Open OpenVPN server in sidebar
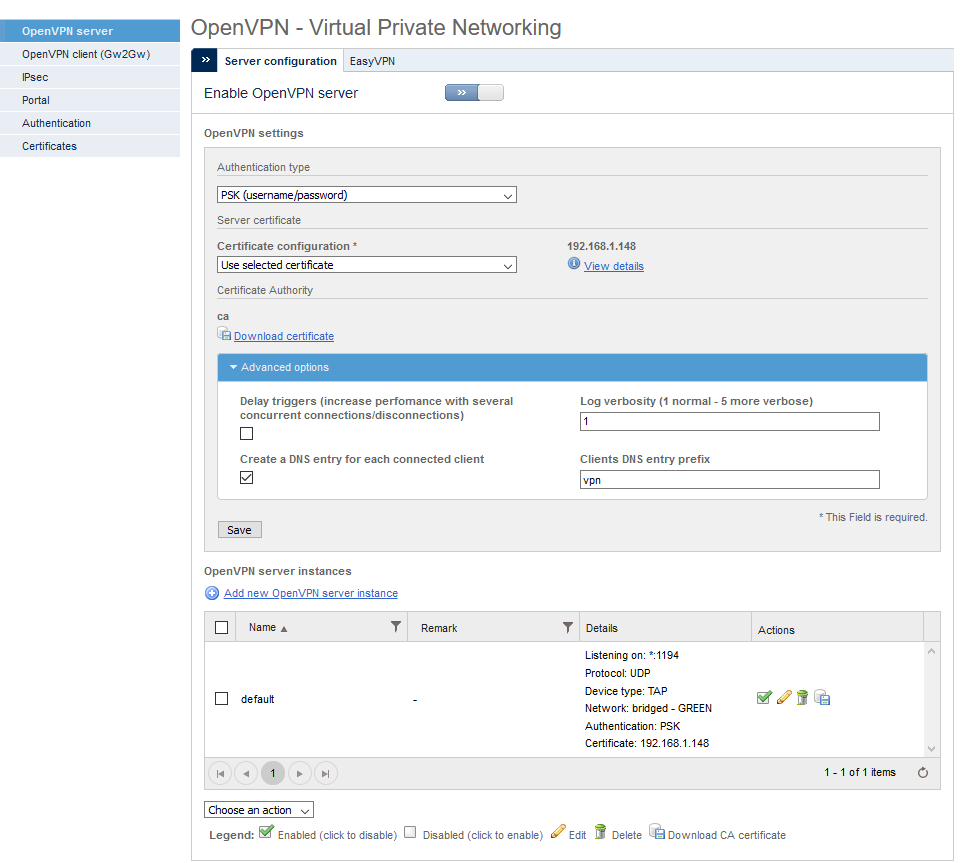 [90, 31]
